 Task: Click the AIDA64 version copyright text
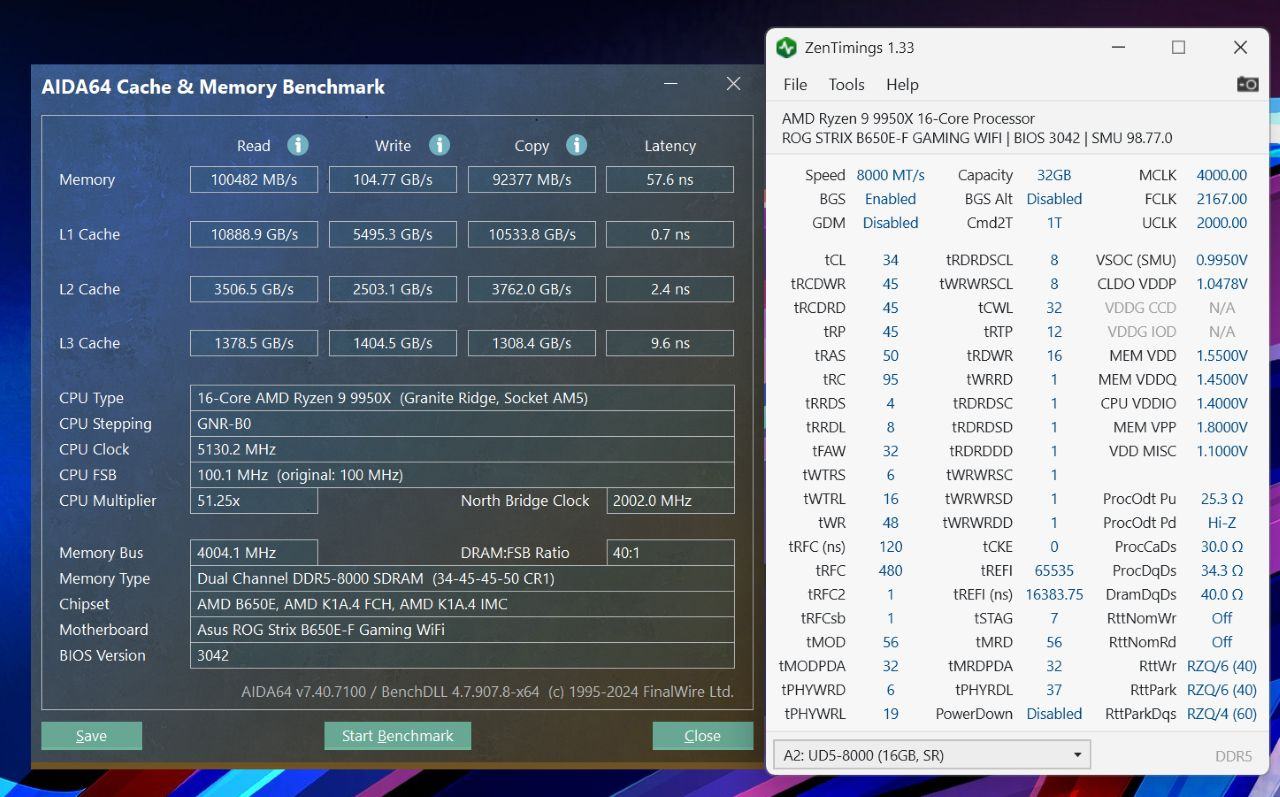[x=487, y=692]
